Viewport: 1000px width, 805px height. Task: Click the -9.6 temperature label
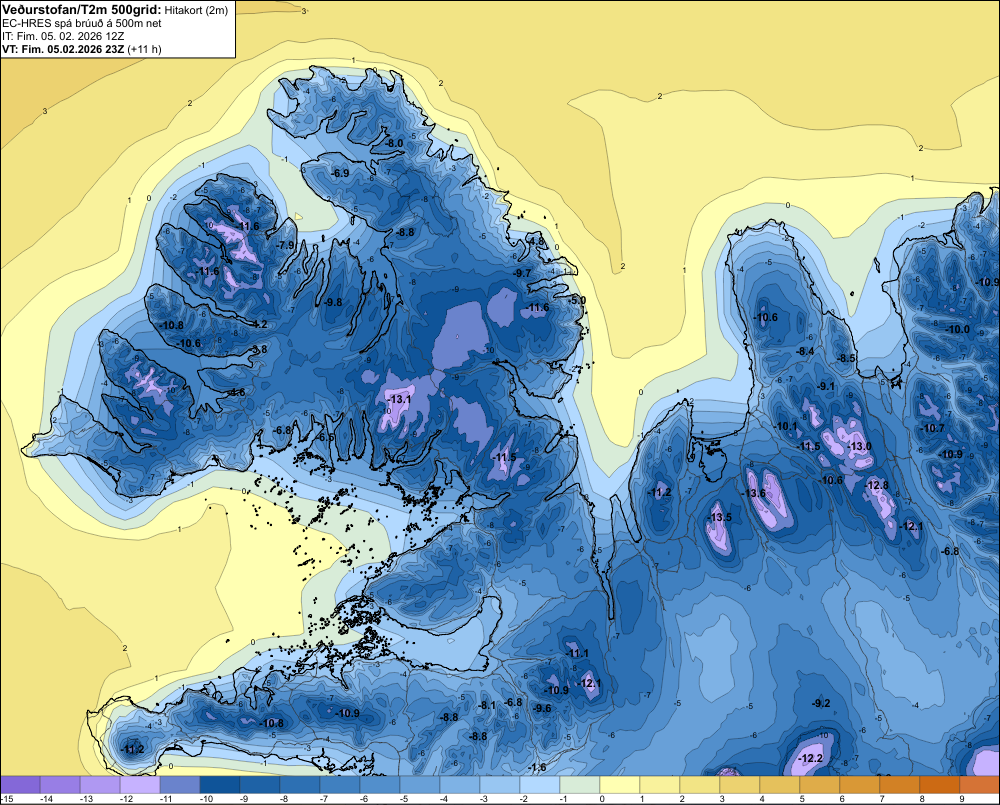click(542, 709)
